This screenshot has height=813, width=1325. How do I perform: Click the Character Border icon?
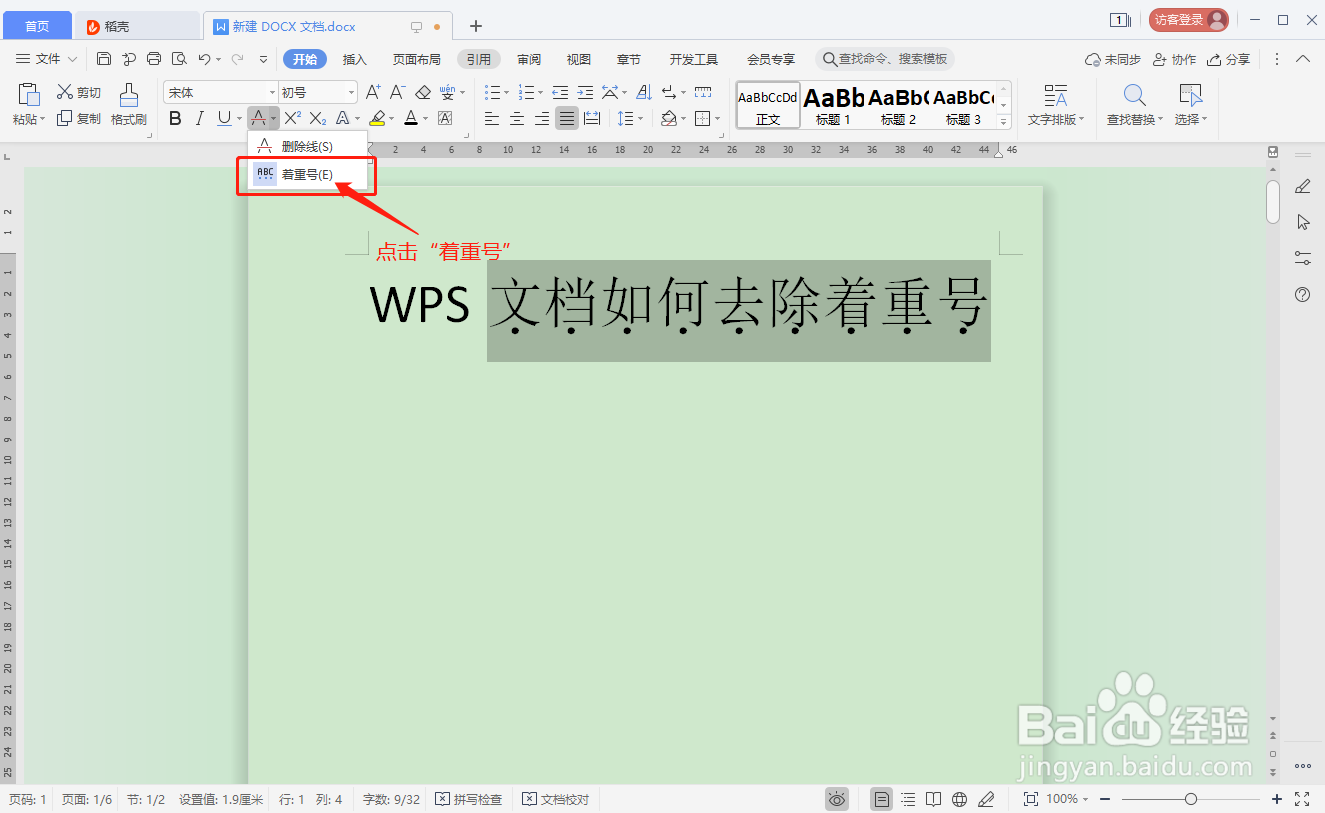pos(446,119)
